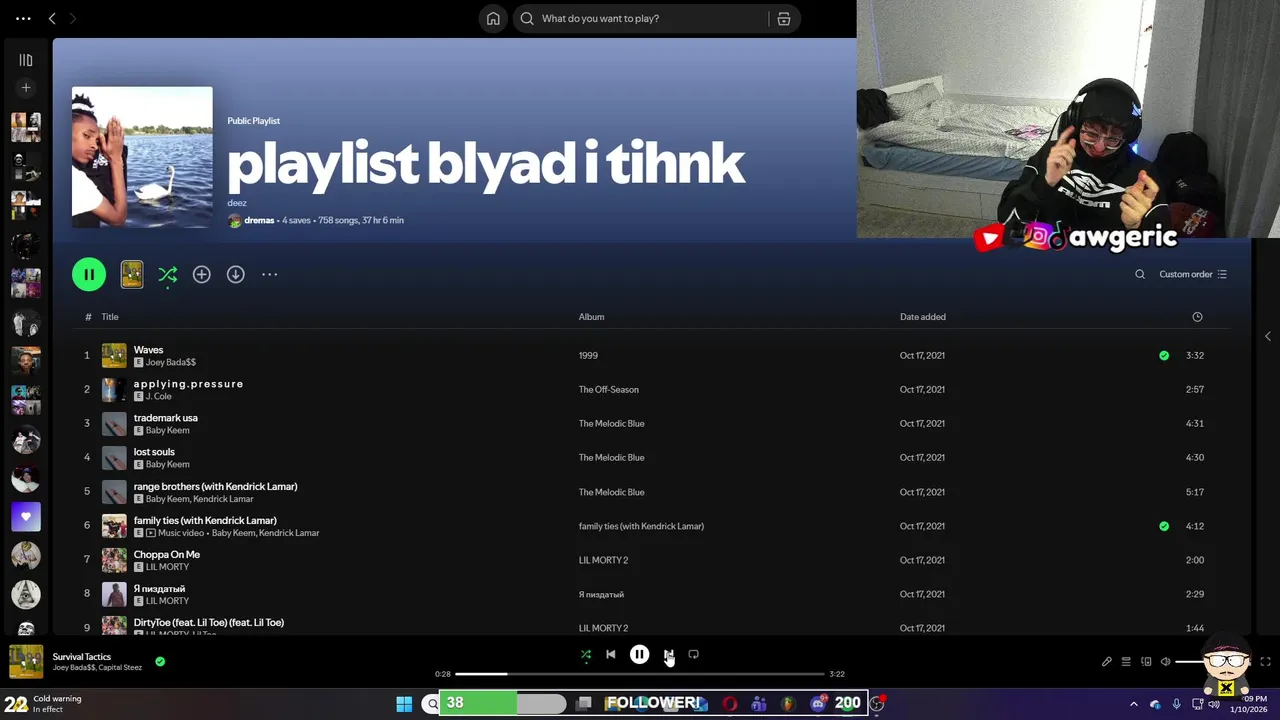Viewport: 1280px width, 720px height.
Task: Open the lyrics microphone icon
Action: pyautogui.click(x=1107, y=662)
